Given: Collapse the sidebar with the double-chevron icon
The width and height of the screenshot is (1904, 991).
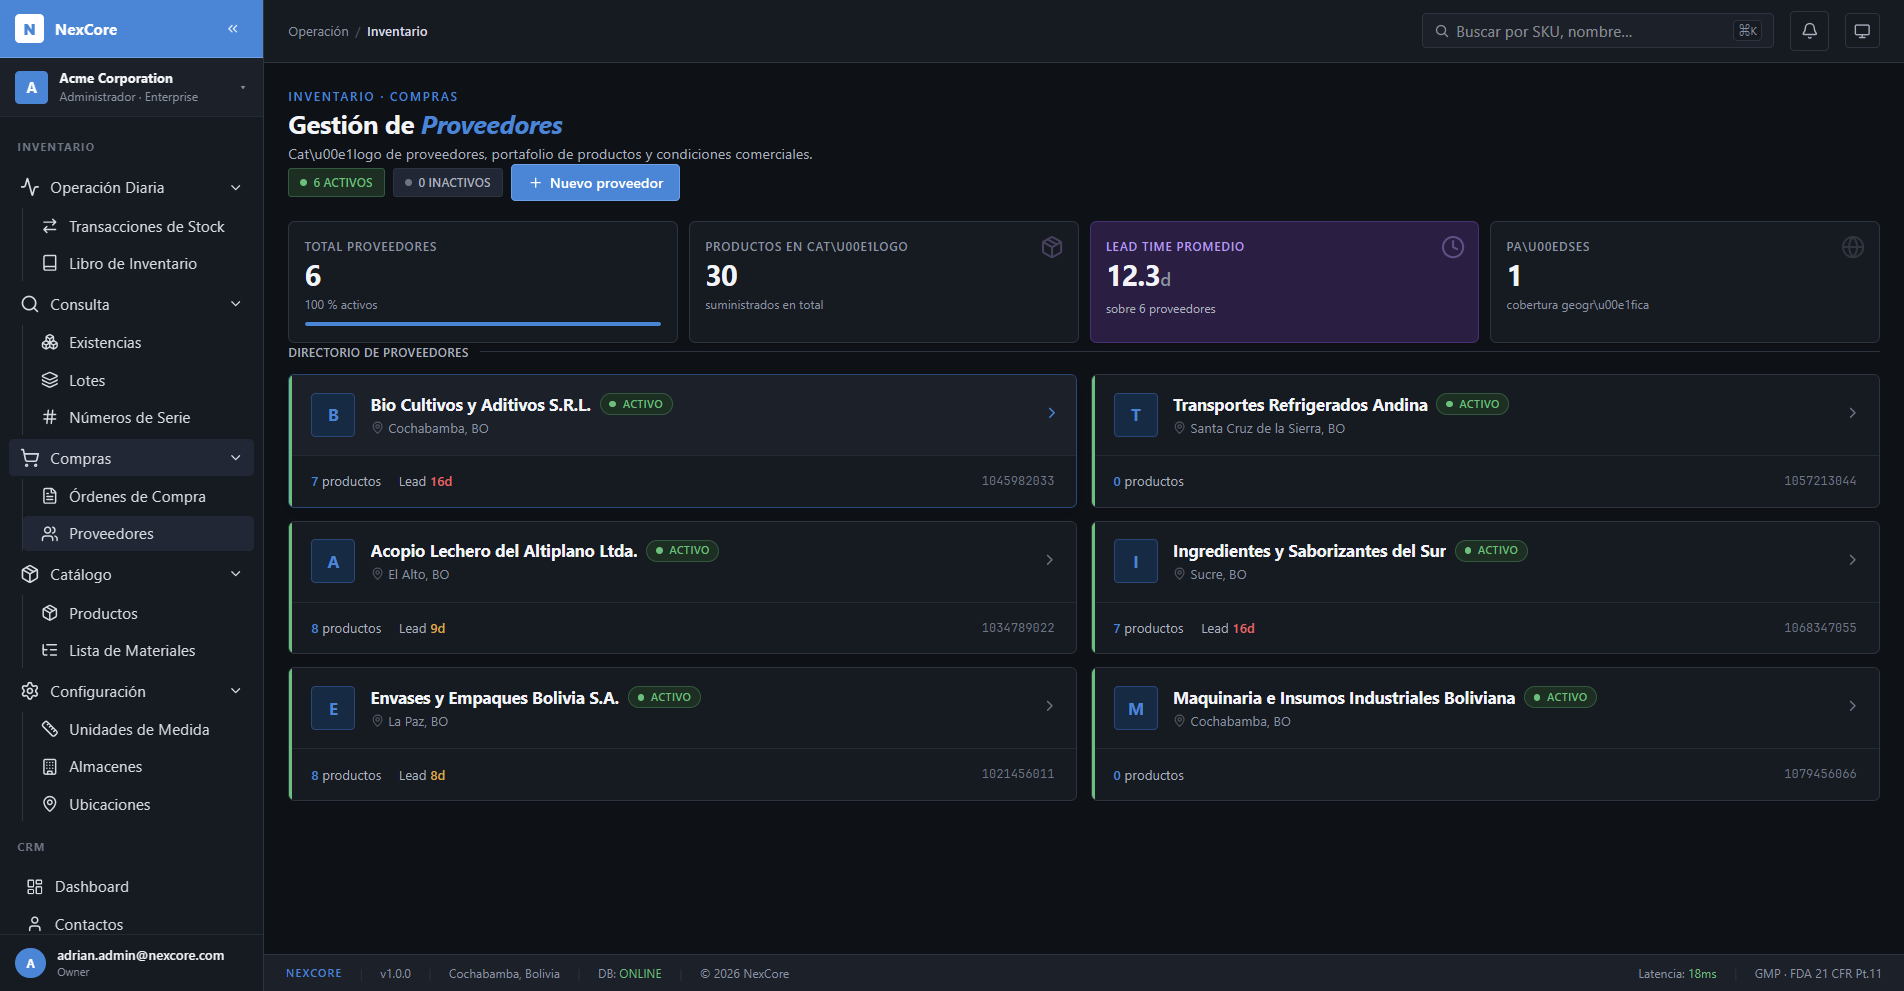Looking at the screenshot, I should click(233, 29).
